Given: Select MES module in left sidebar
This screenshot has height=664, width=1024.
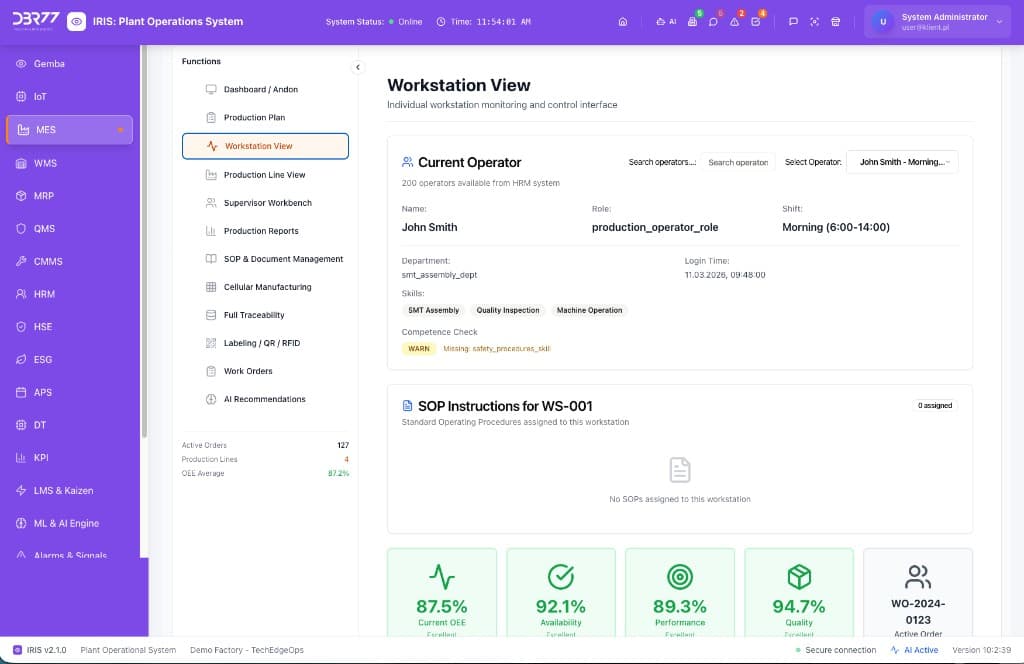Looking at the screenshot, I should (x=69, y=130).
